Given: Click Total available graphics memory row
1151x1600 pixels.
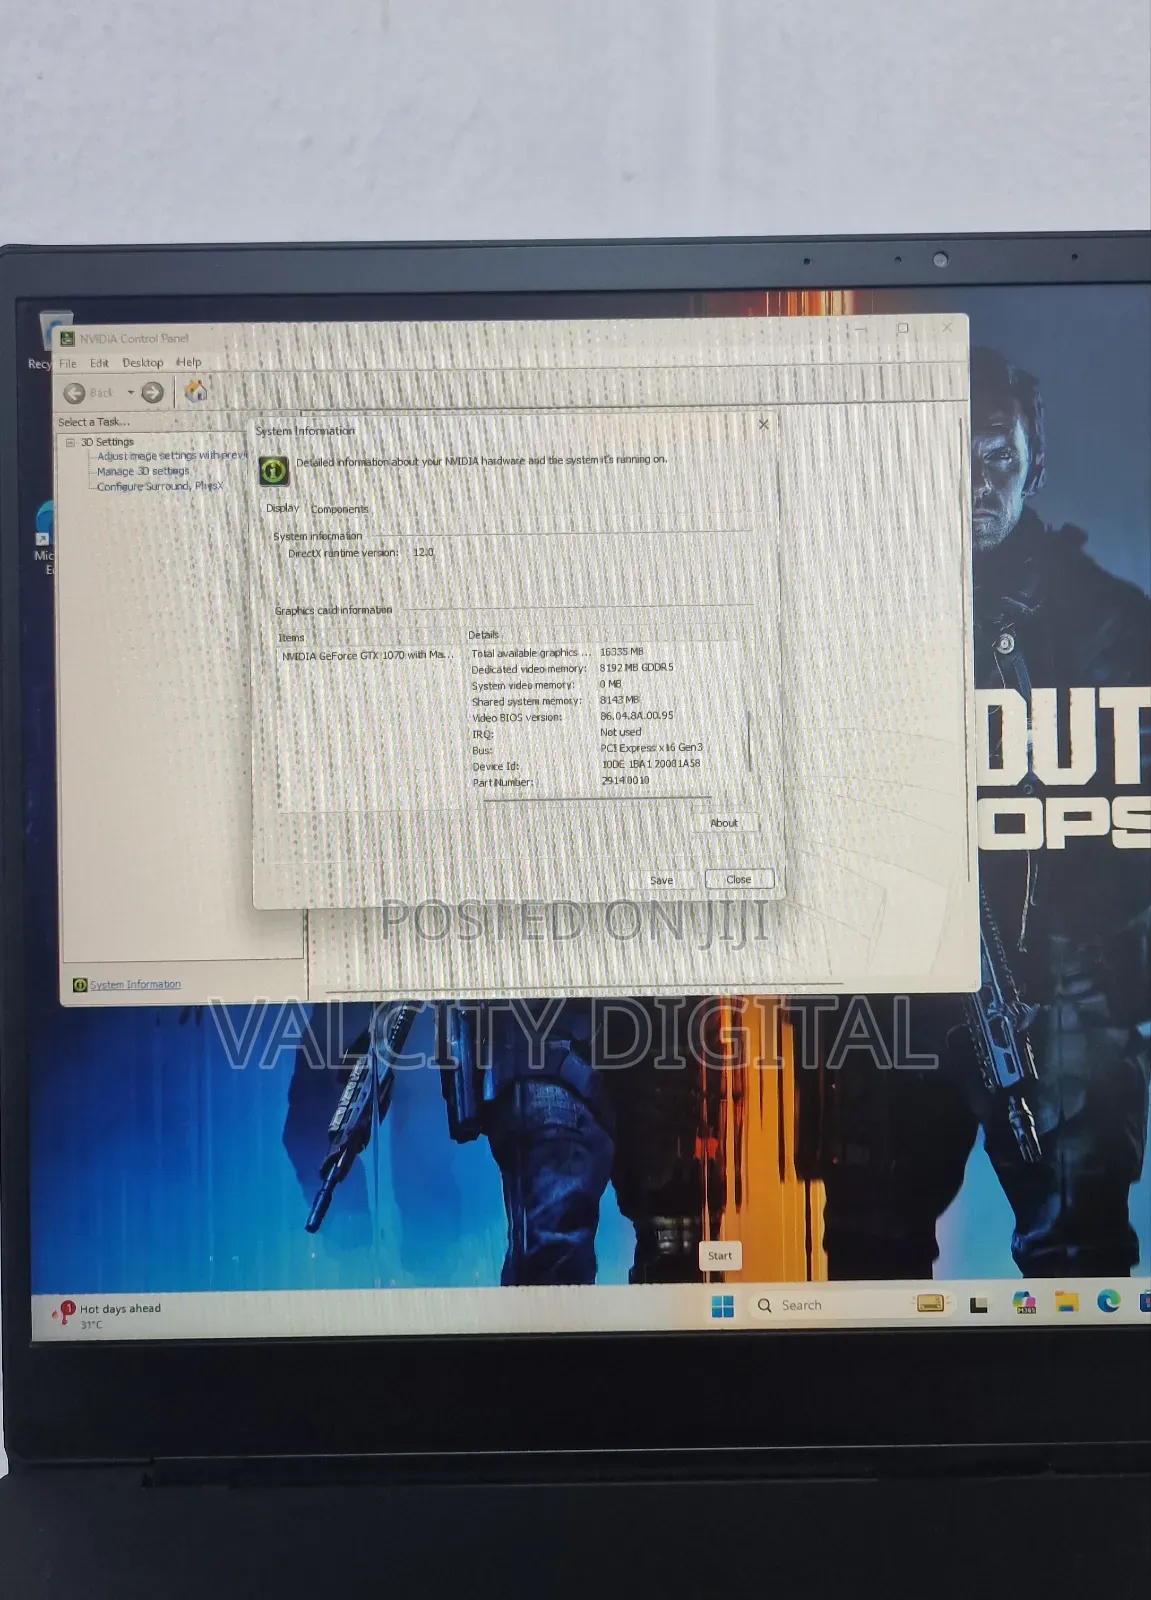Looking at the screenshot, I should tap(558, 652).
